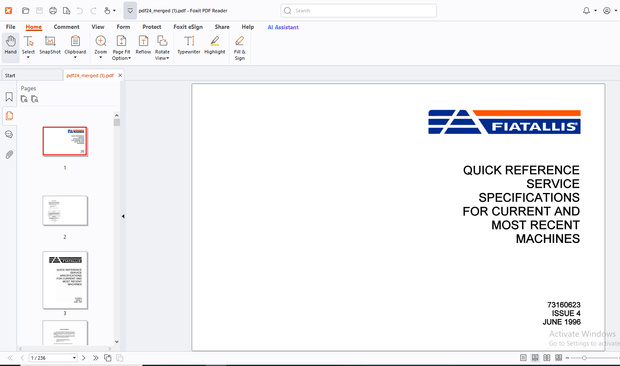The width and height of the screenshot is (620, 366).
Task: Click the previous view icon in status bar
Action: coord(108,358)
